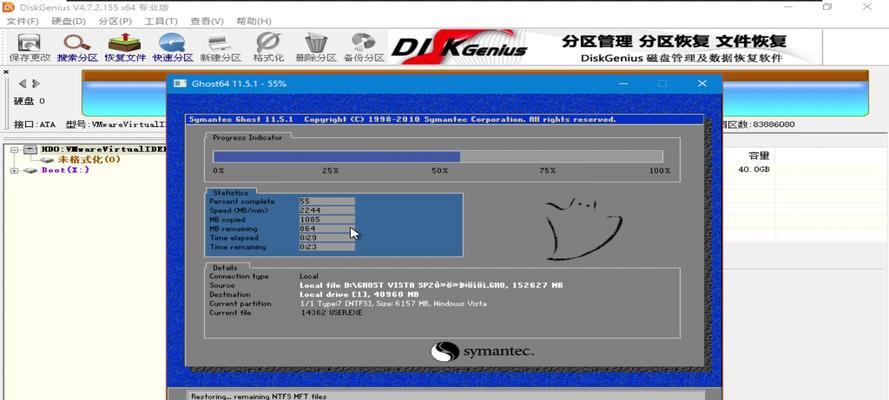
Task: Click the DiskGenius logo banner
Action: pos(459,48)
